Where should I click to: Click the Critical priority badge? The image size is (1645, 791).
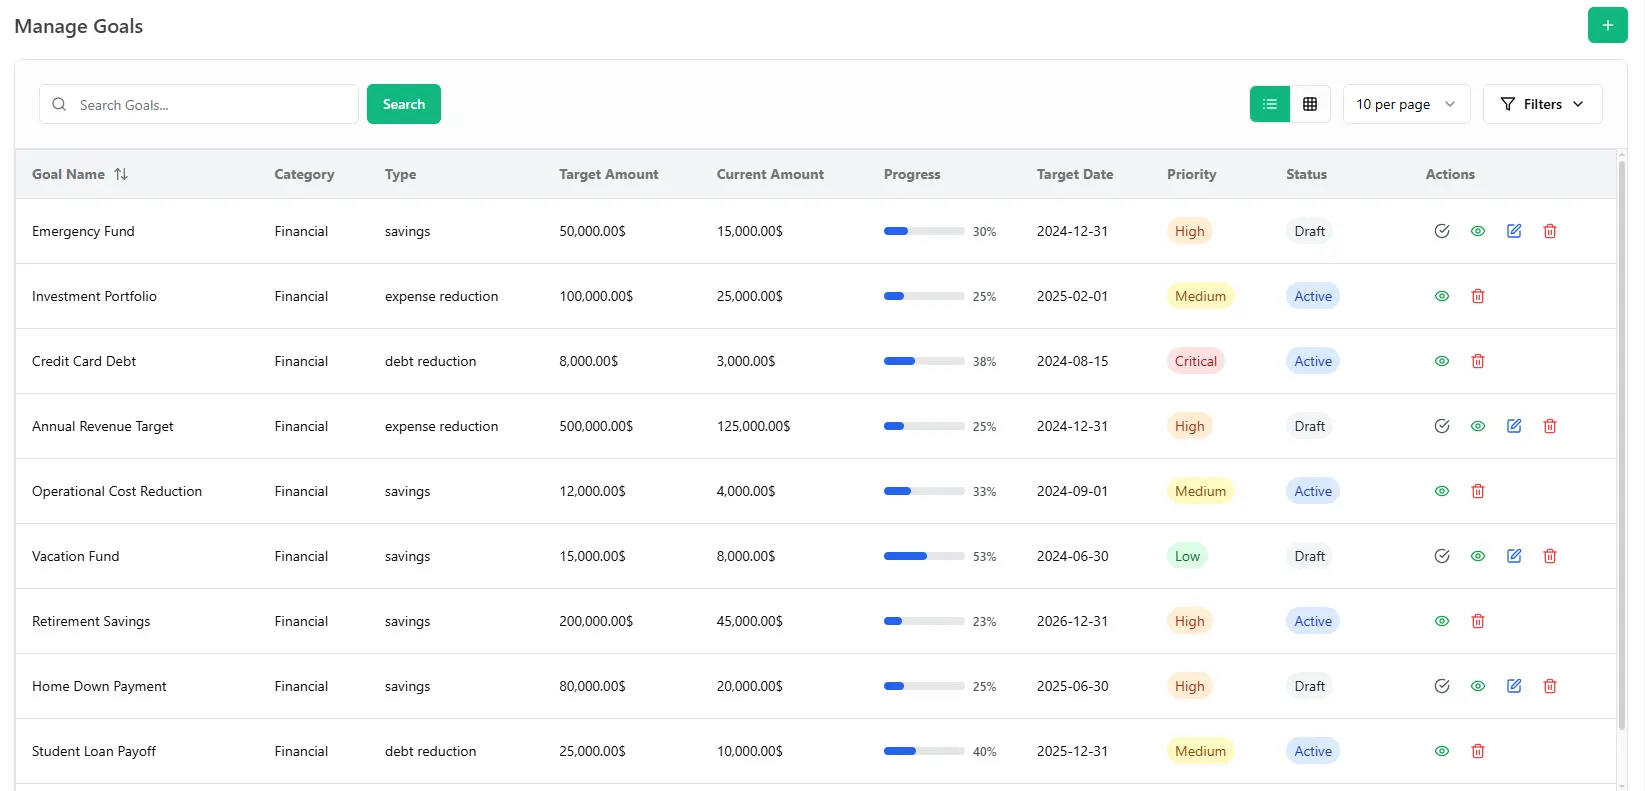(x=1196, y=361)
